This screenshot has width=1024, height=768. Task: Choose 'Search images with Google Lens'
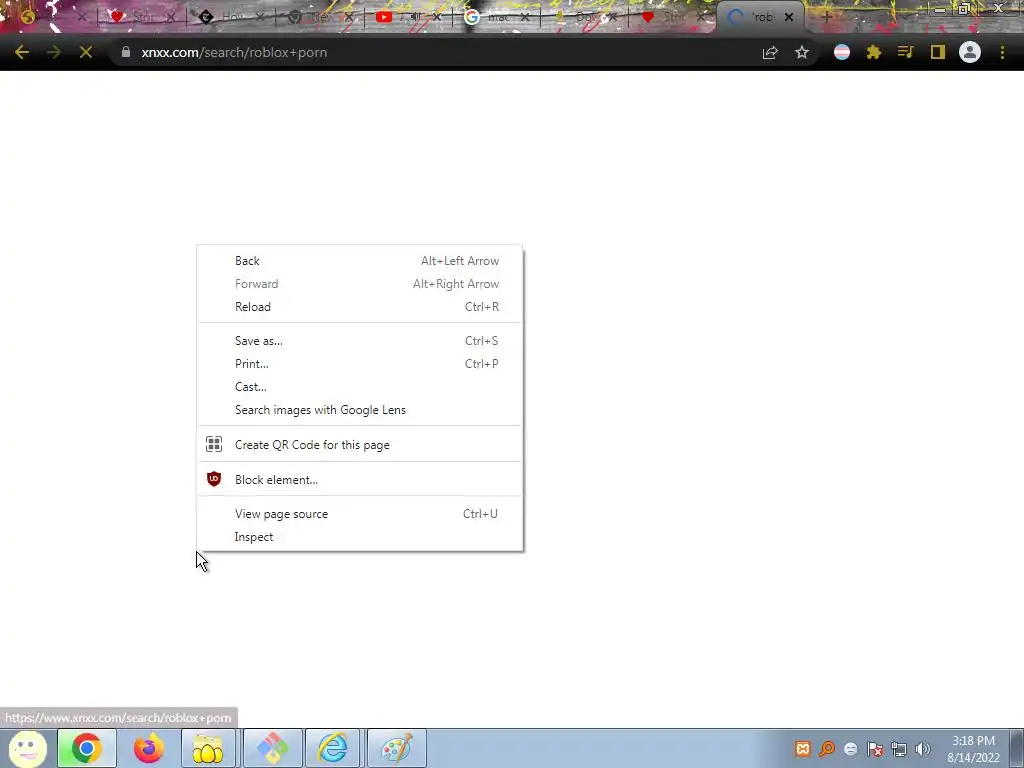click(359, 410)
